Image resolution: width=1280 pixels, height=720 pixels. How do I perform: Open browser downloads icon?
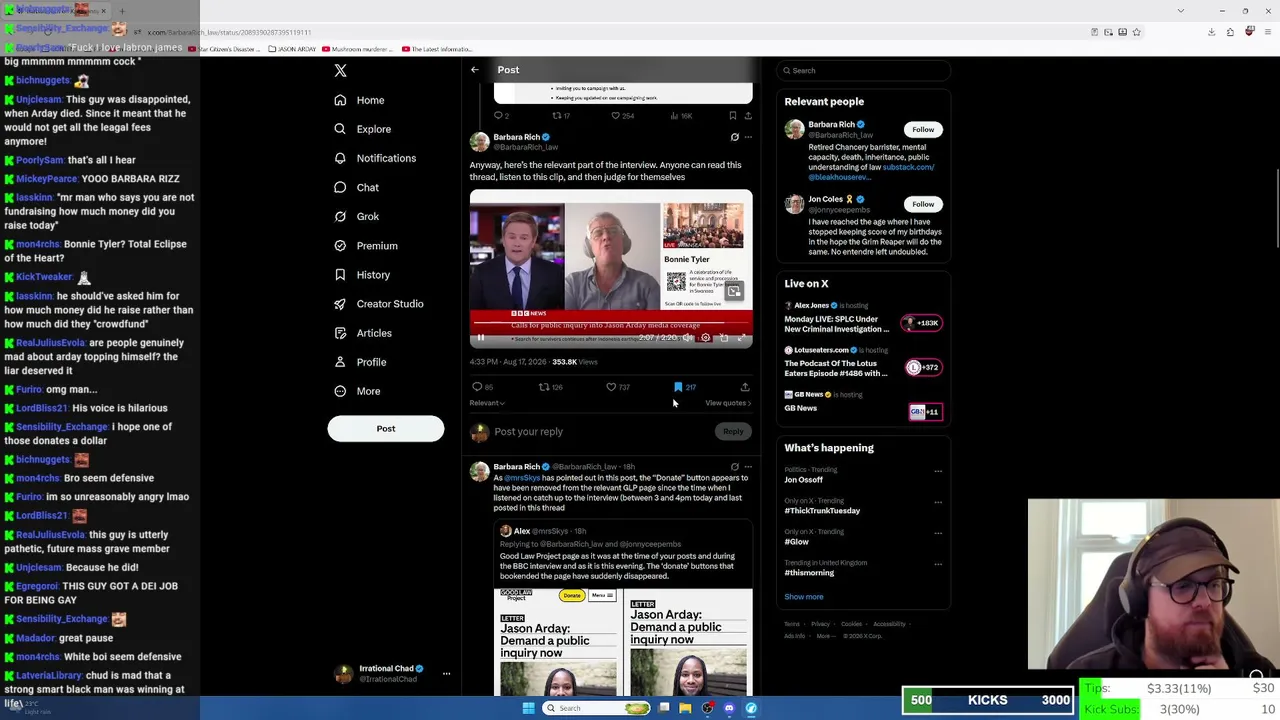tap(1211, 32)
